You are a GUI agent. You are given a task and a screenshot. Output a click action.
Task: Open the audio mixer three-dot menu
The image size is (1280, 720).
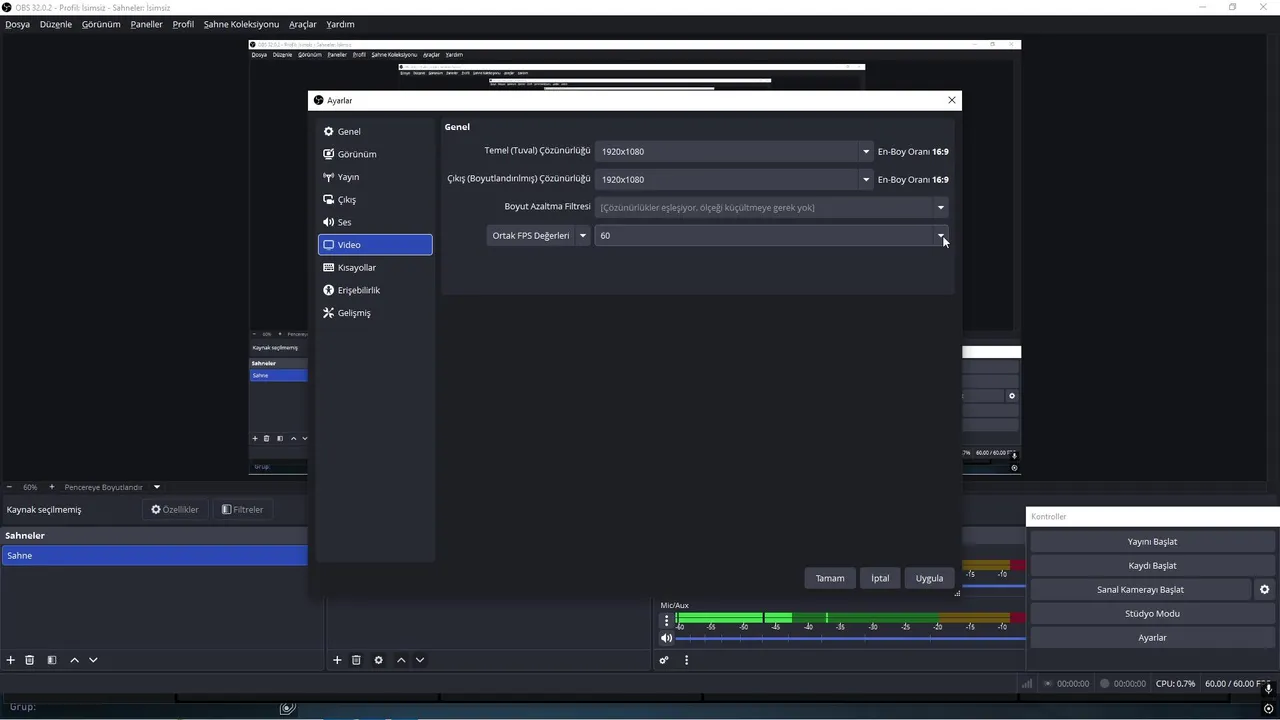686,660
